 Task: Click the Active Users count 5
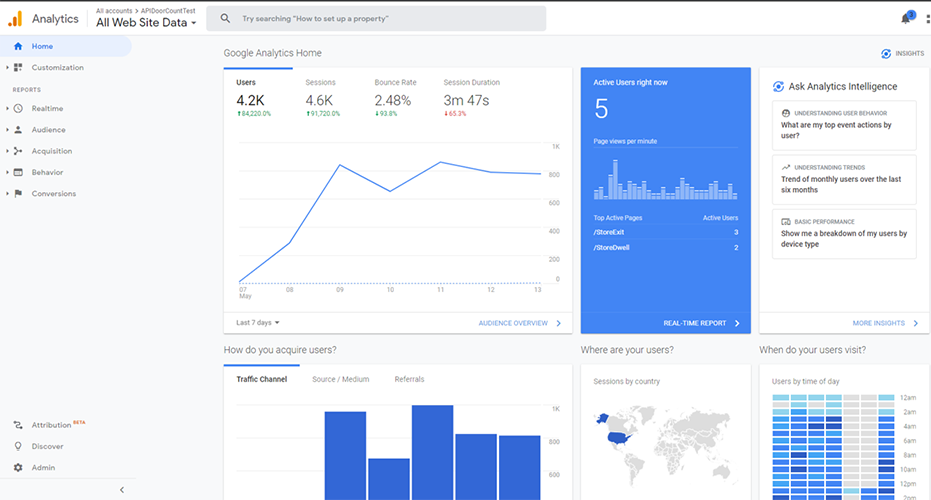tap(601, 109)
